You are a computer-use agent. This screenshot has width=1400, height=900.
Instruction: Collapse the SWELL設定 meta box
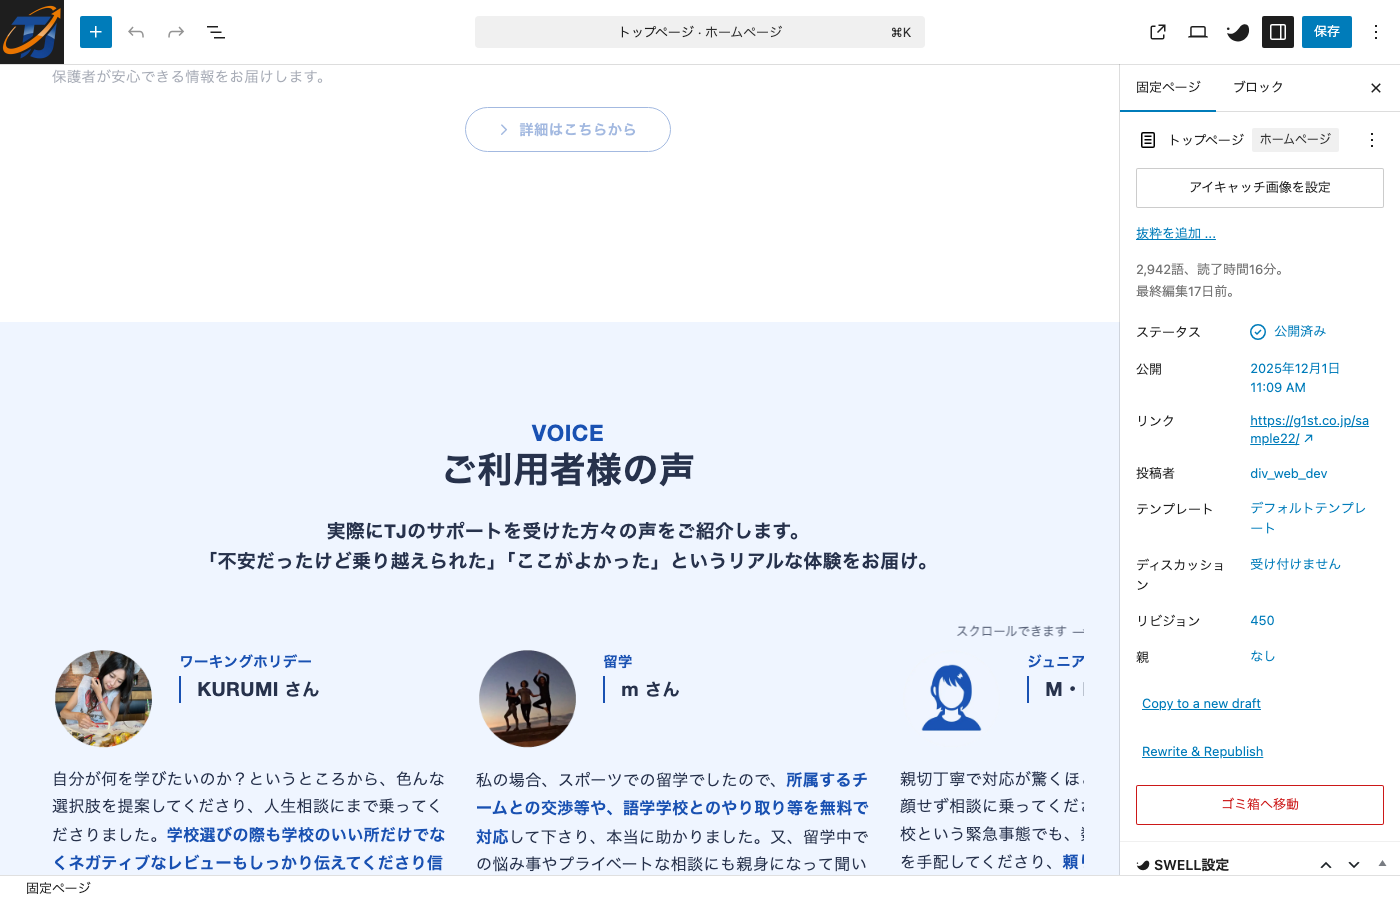1326,864
